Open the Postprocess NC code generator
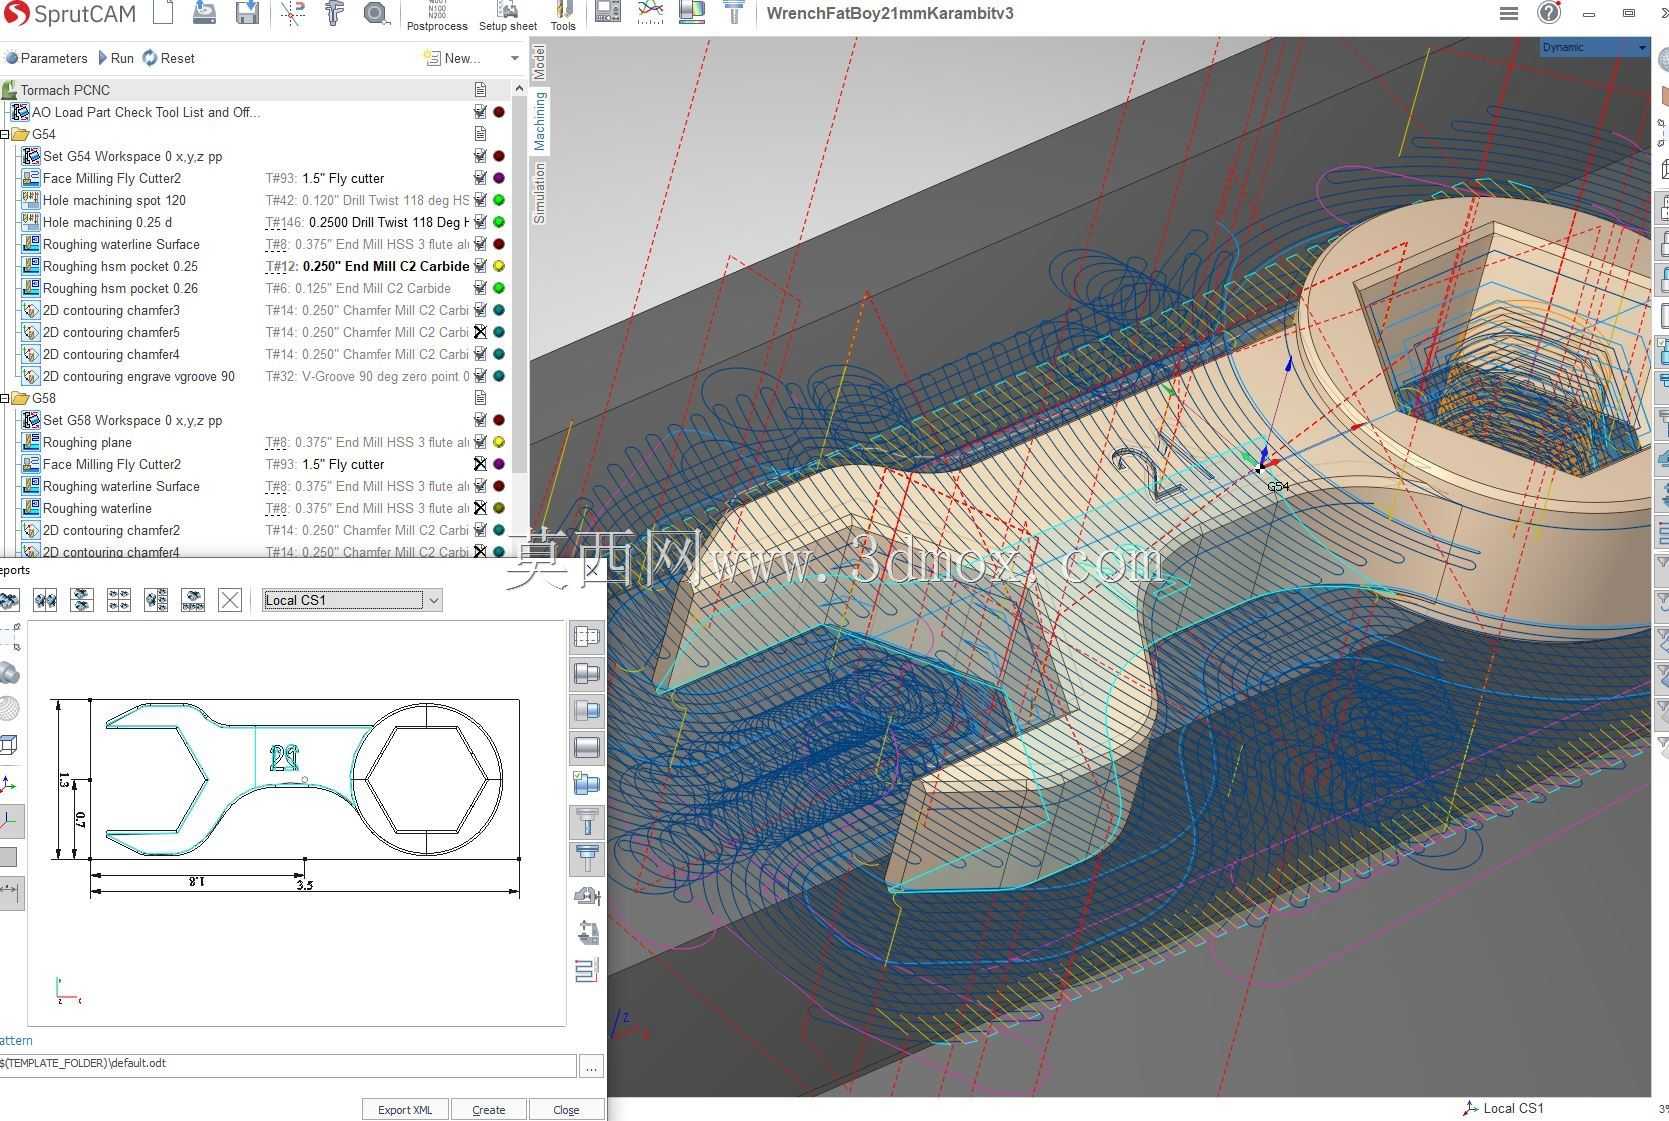1669x1121 pixels. (x=437, y=16)
